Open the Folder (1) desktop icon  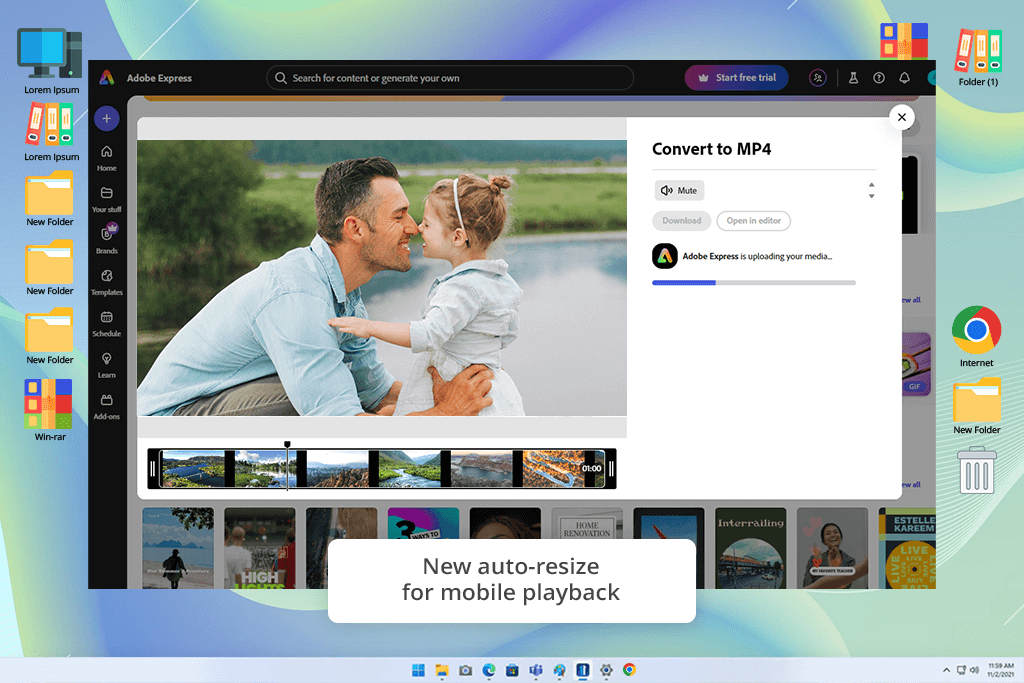(978, 57)
